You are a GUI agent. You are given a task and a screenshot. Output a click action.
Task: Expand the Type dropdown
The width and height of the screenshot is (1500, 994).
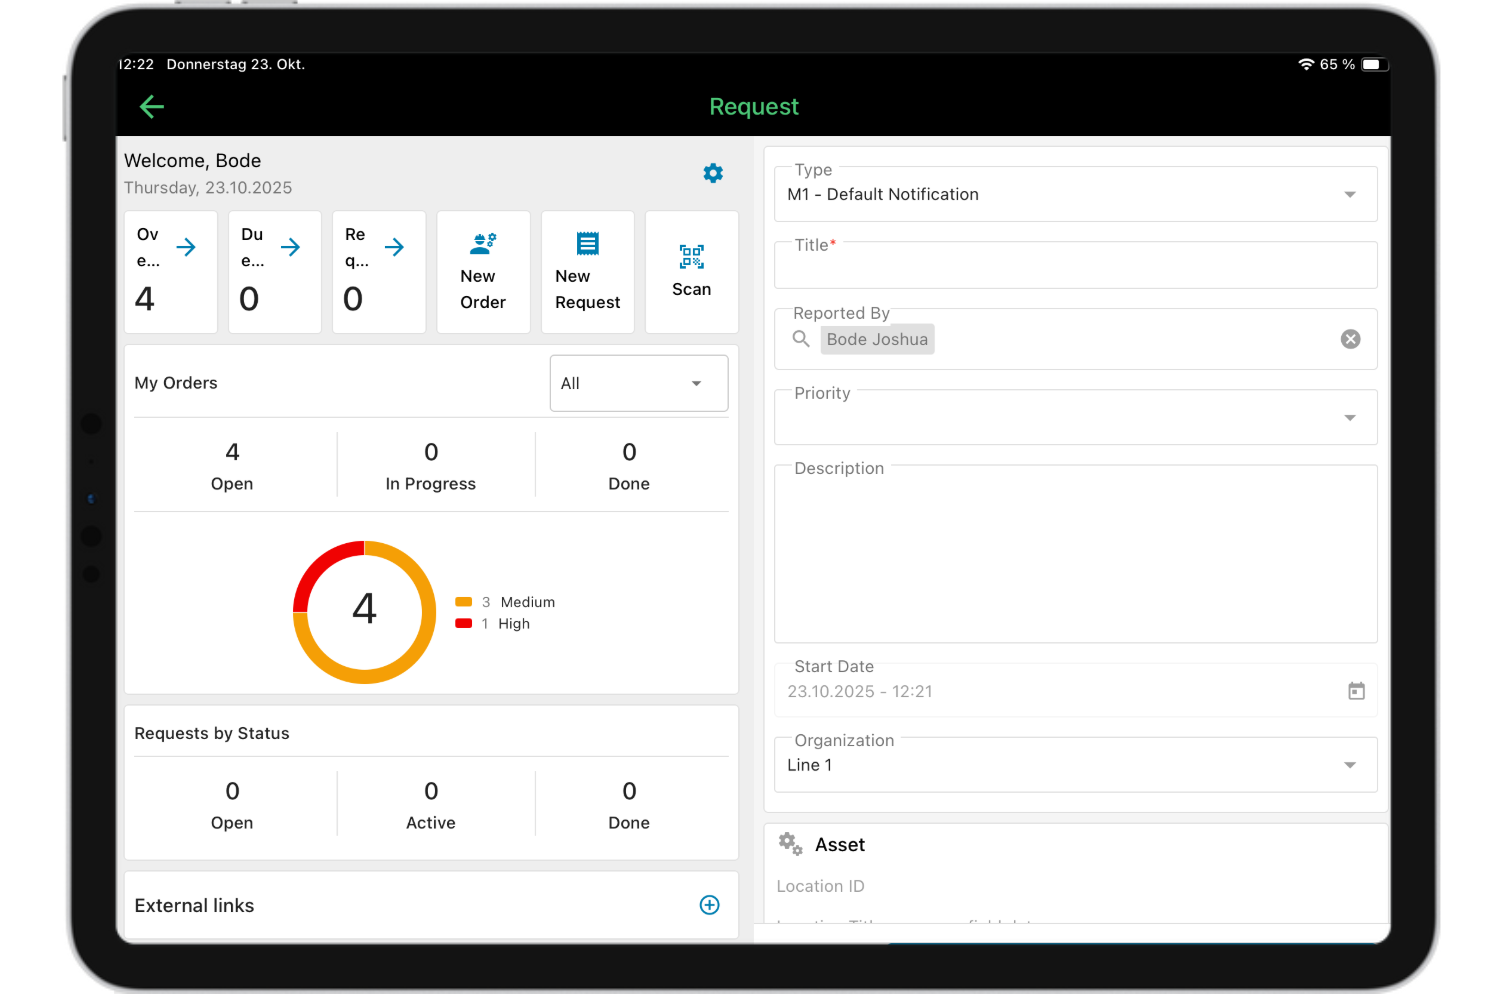click(x=1349, y=195)
